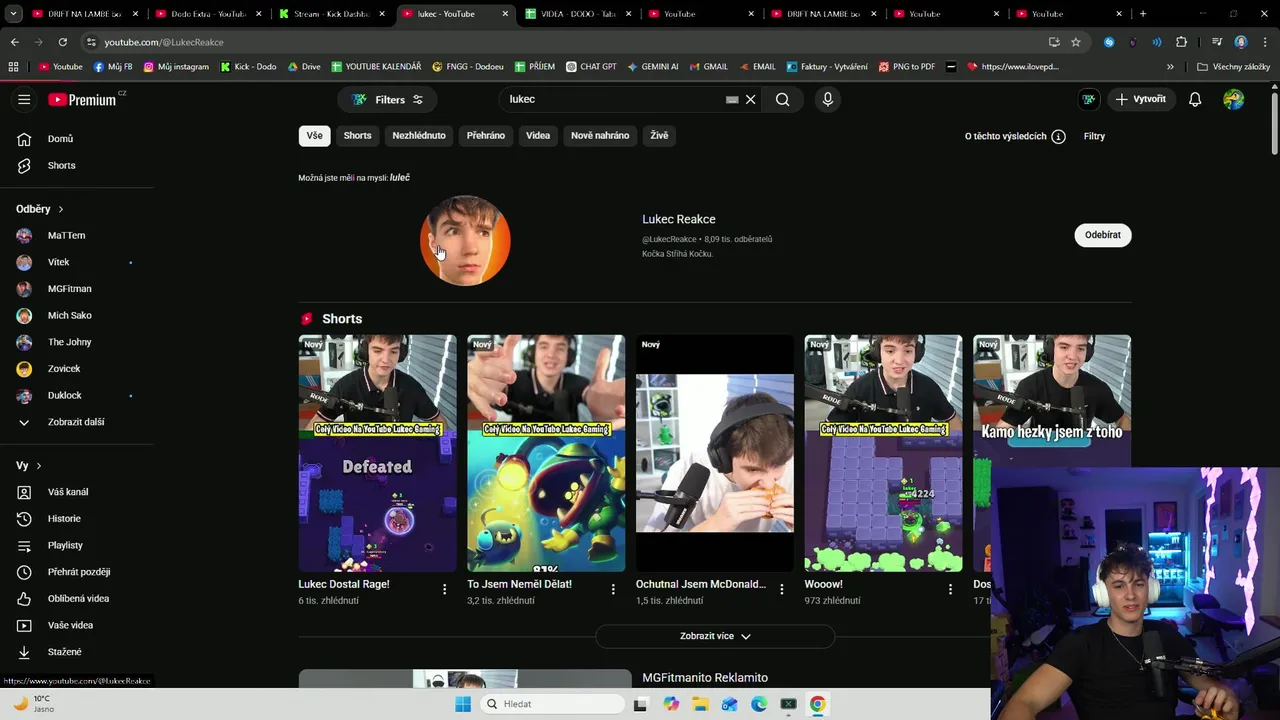
Task: Open the account avatar menu
Action: tap(1233, 99)
